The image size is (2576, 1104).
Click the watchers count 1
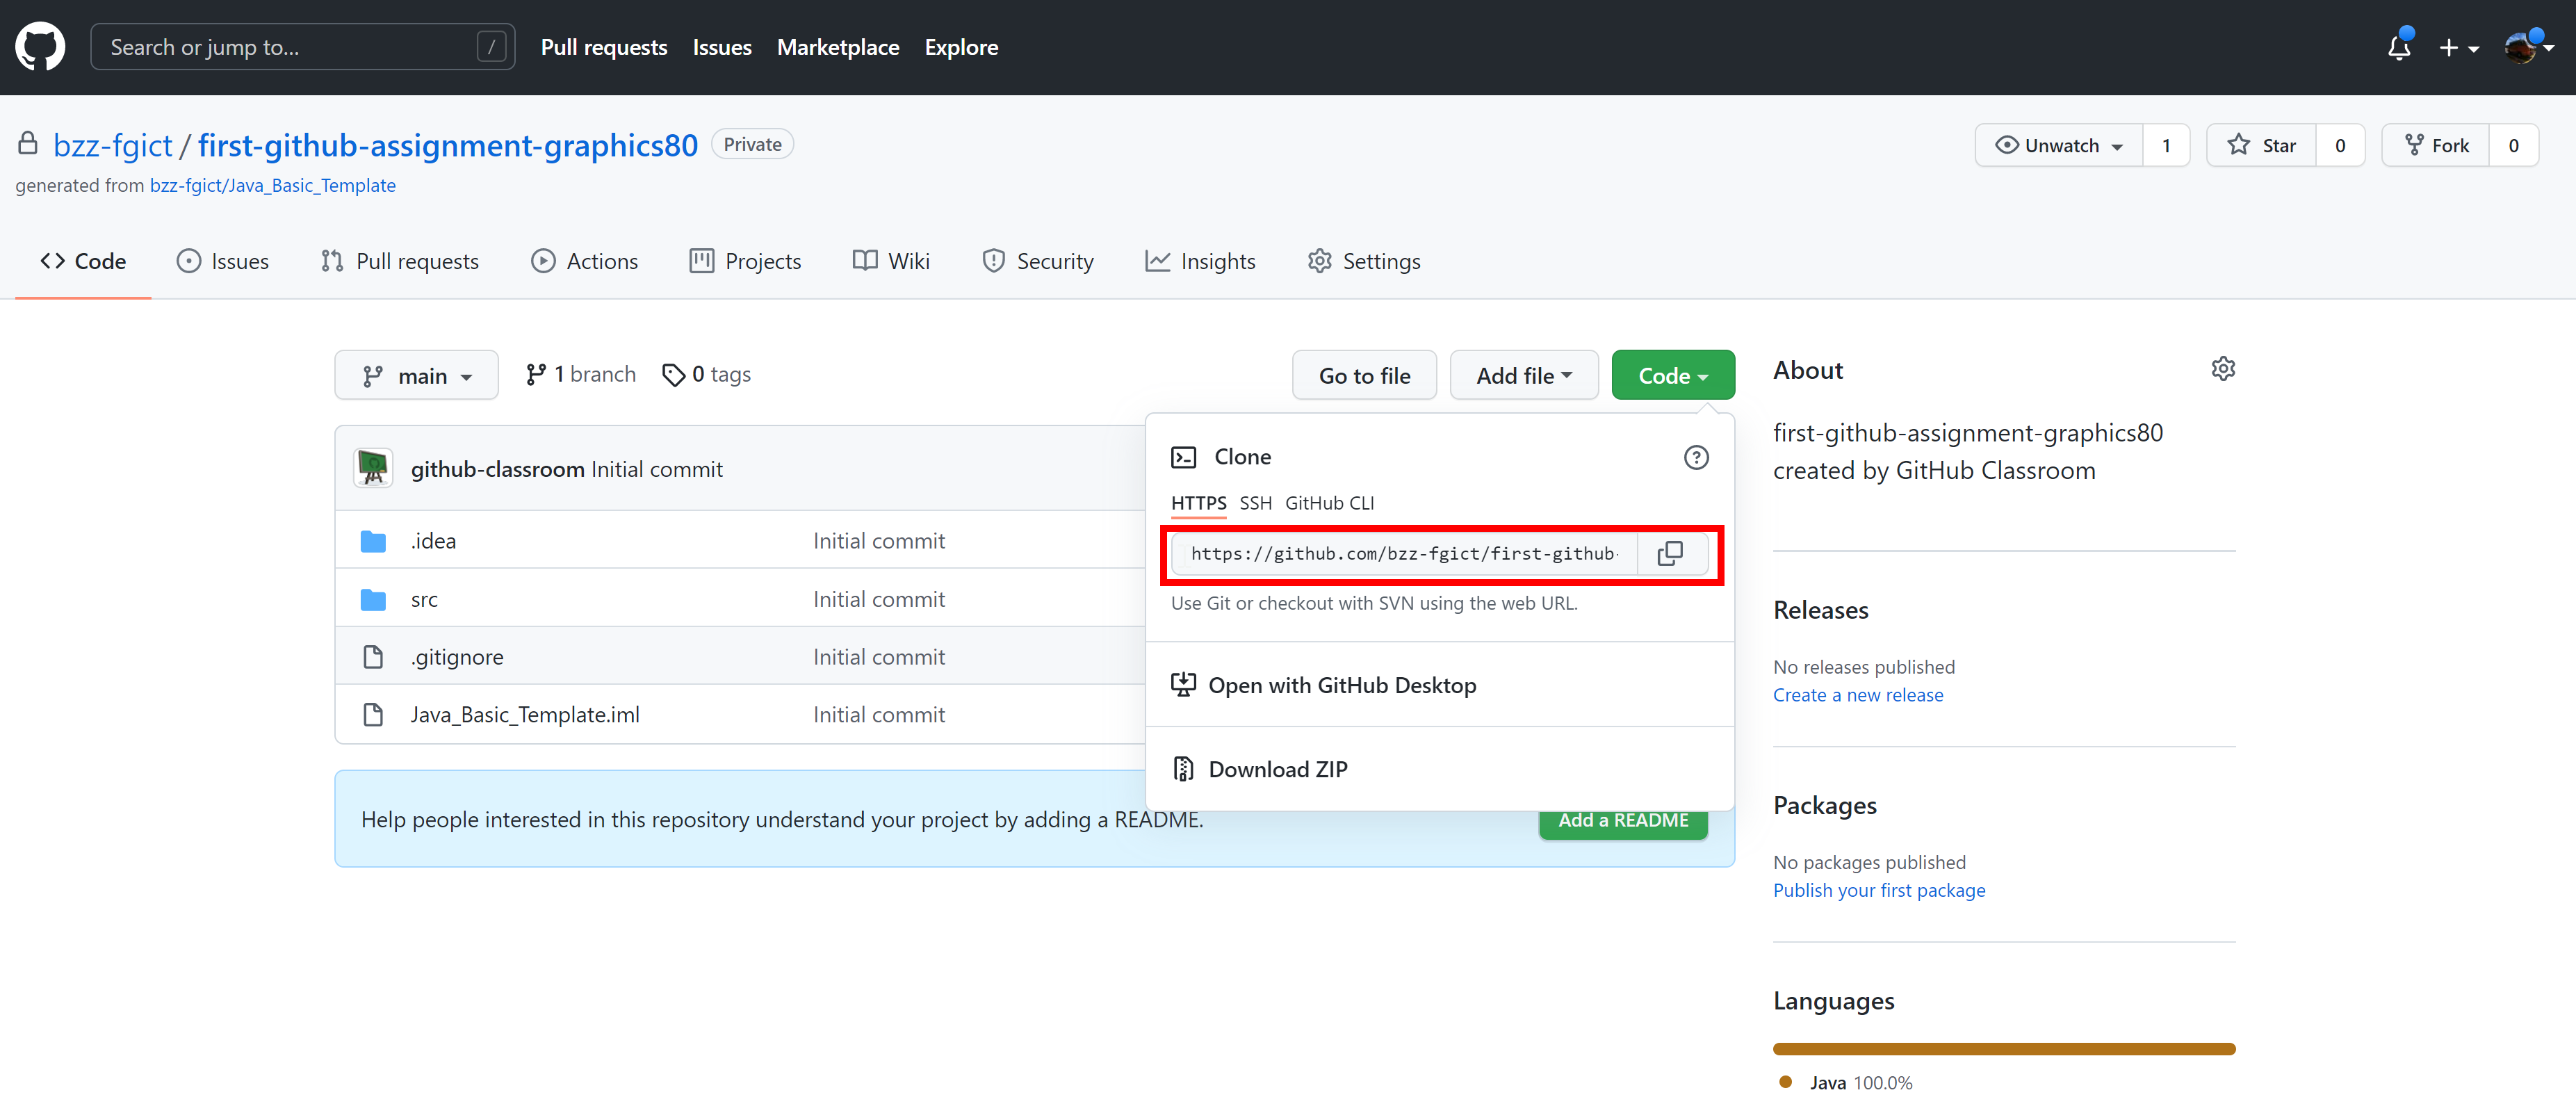[x=2166, y=145]
